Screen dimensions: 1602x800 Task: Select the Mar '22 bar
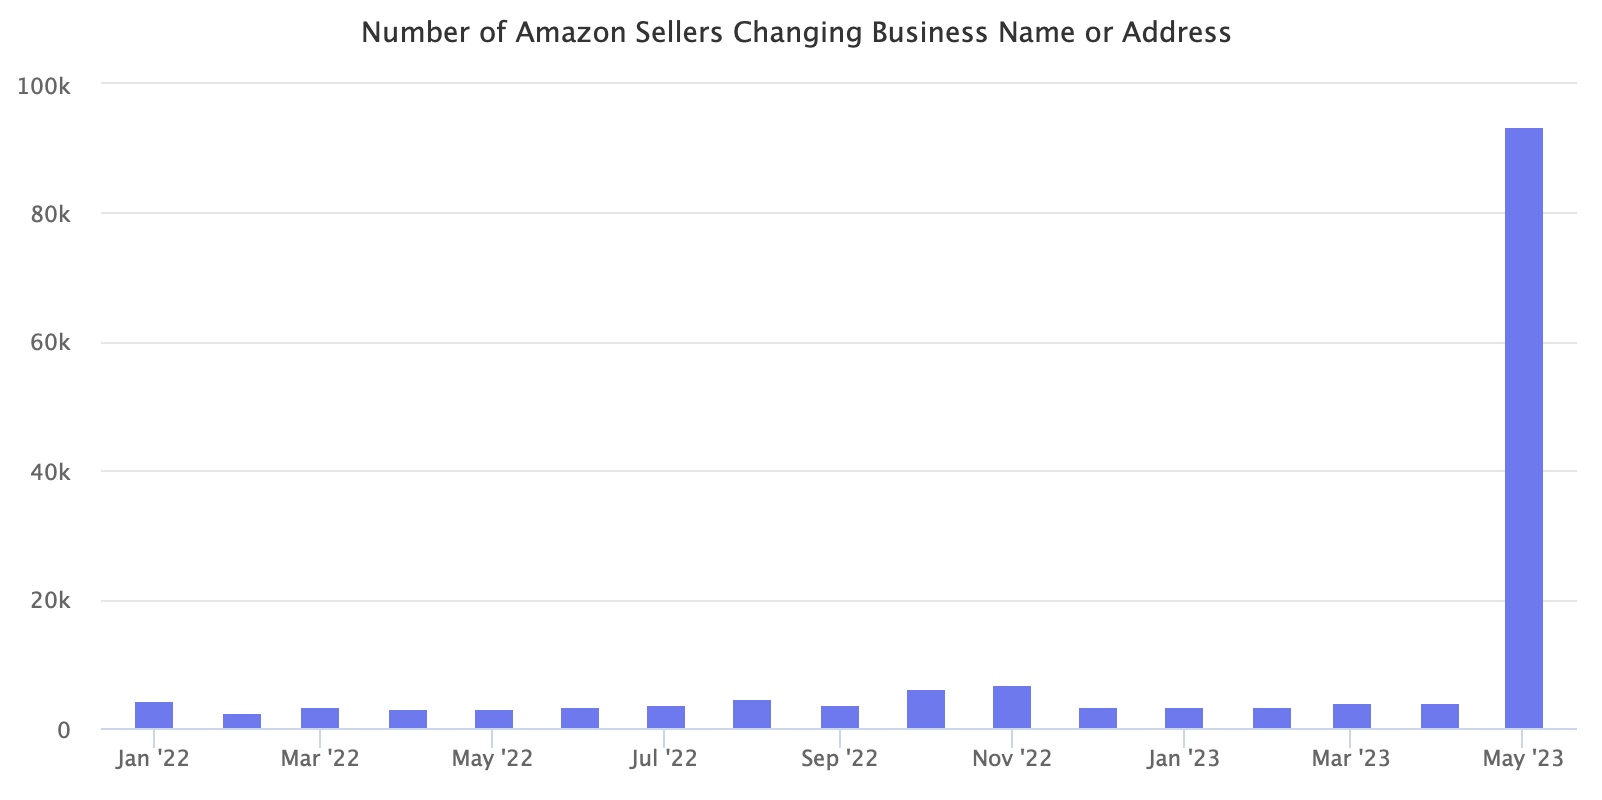point(320,718)
